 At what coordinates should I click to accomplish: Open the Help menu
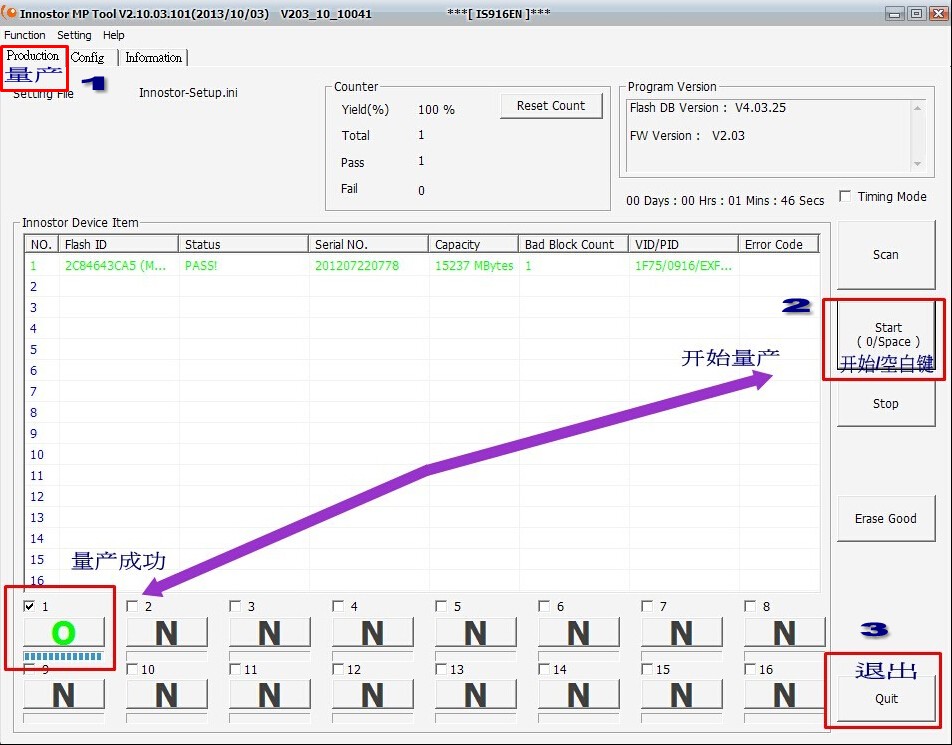pyautogui.click(x=114, y=35)
